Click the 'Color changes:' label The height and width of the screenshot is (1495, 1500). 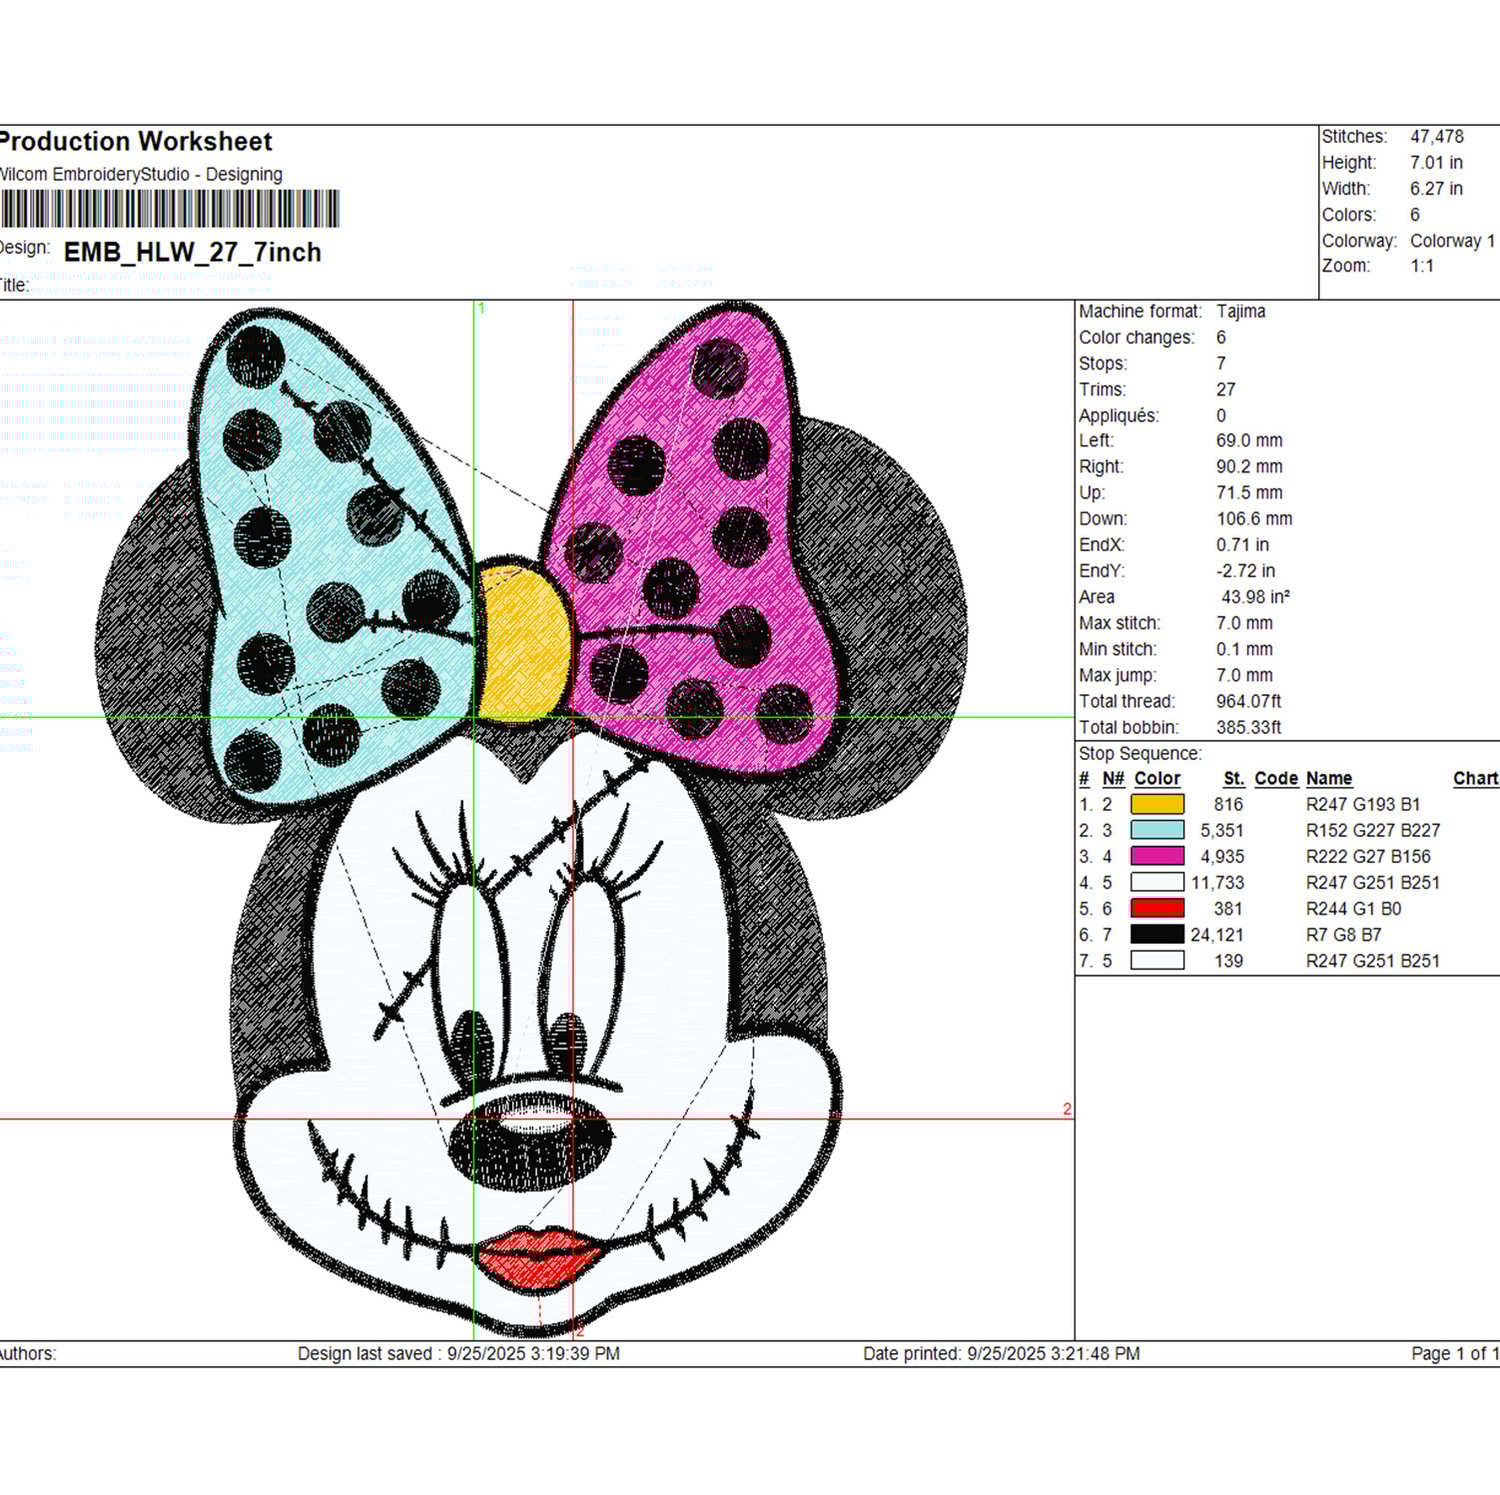pyautogui.click(x=1136, y=337)
